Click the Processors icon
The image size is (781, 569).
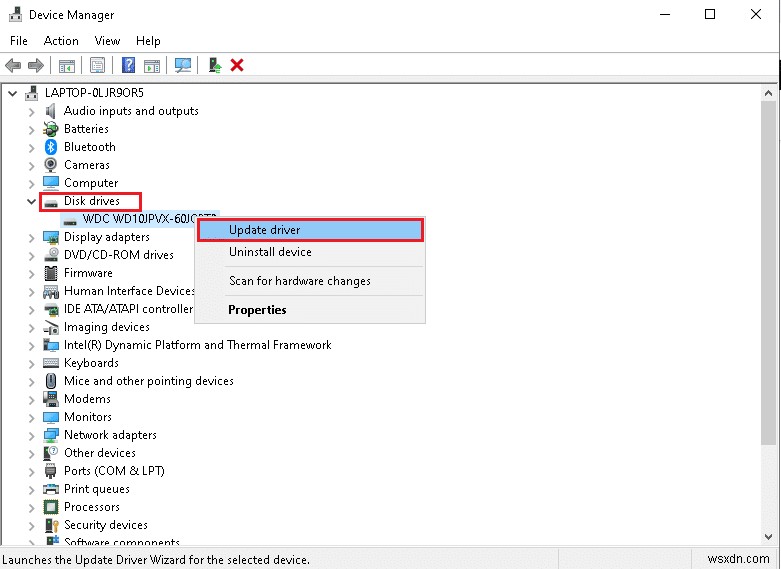tap(51, 507)
